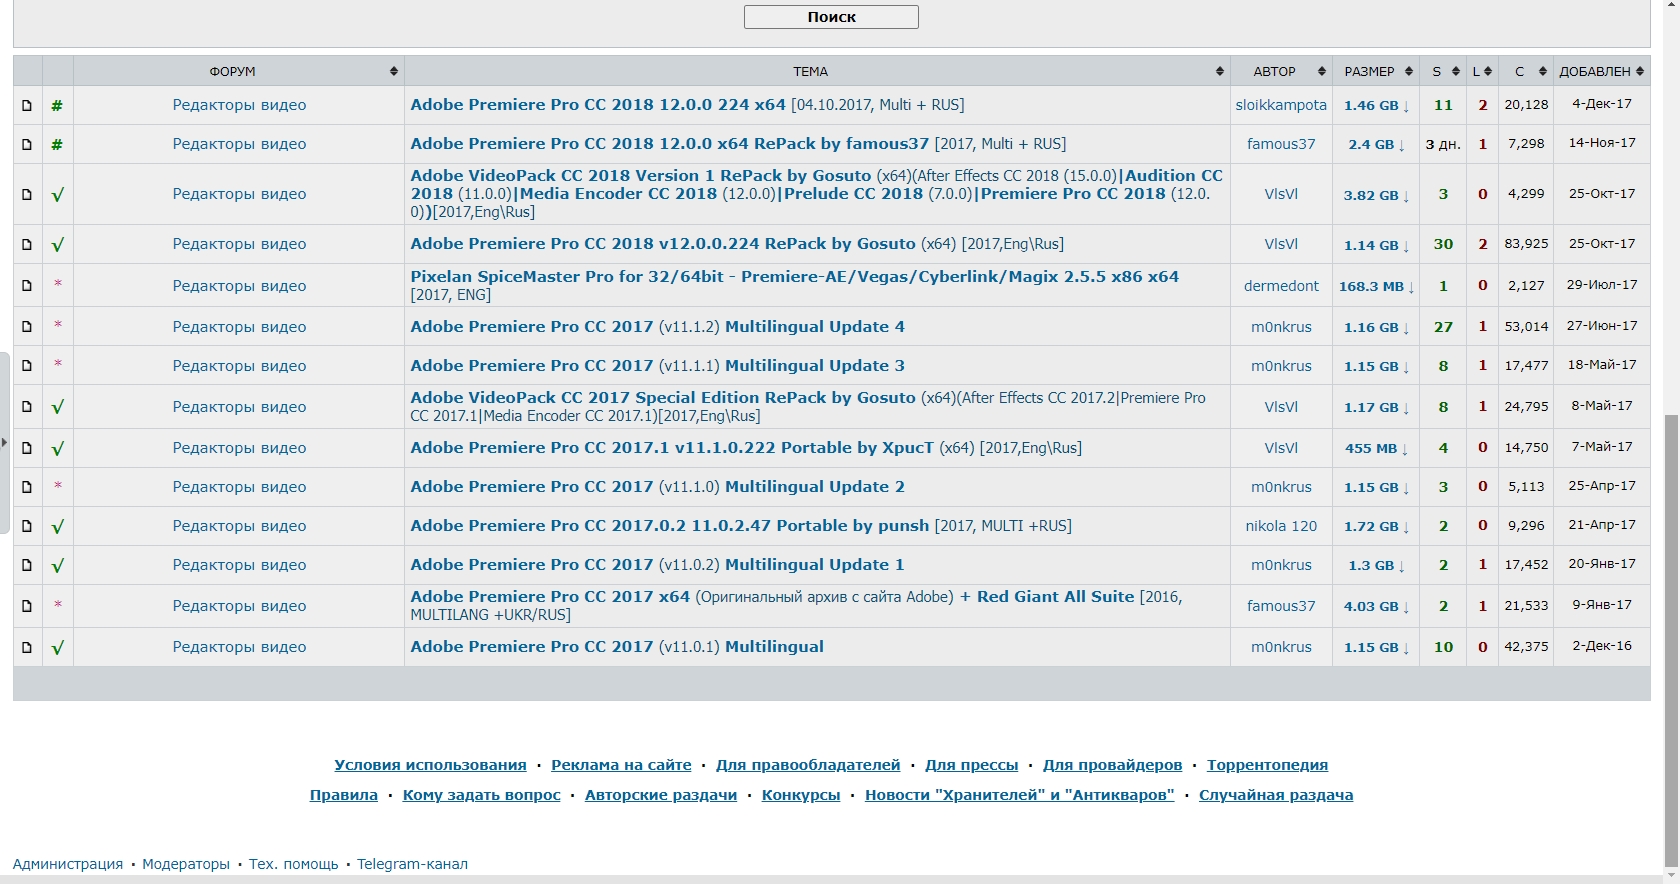Click page icon for CC 2017 v11.0.1 row
Viewport: 1680px width, 884px height.
[x=27, y=647]
